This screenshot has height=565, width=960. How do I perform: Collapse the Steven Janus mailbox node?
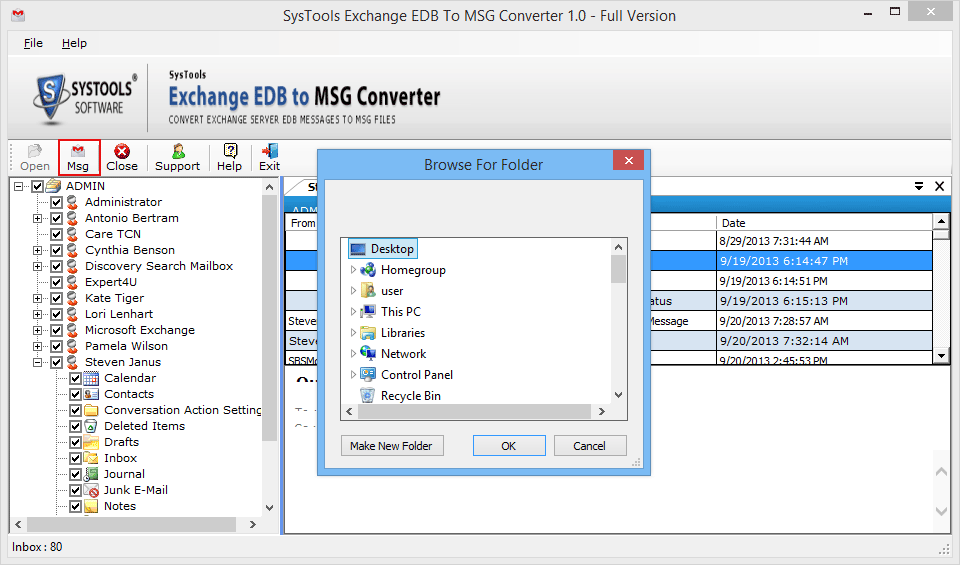click(37, 362)
